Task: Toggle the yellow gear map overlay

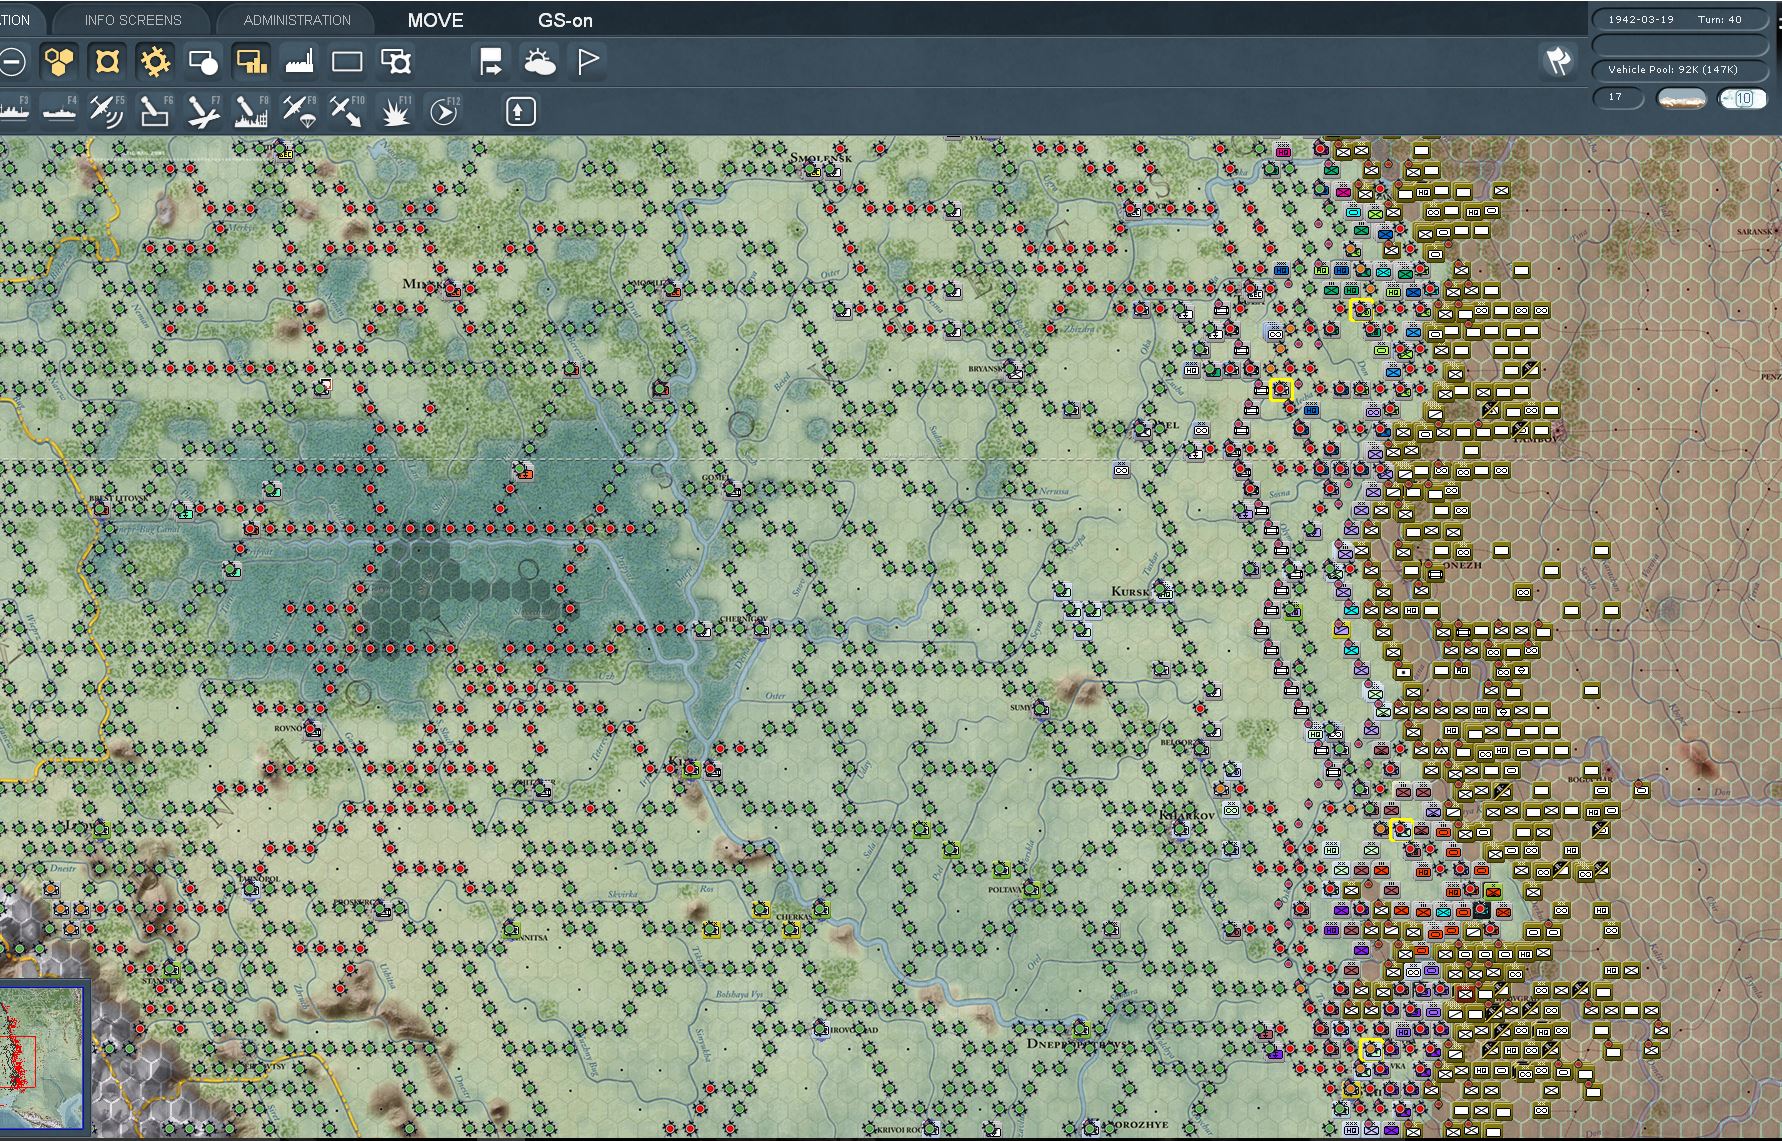Action: (155, 62)
